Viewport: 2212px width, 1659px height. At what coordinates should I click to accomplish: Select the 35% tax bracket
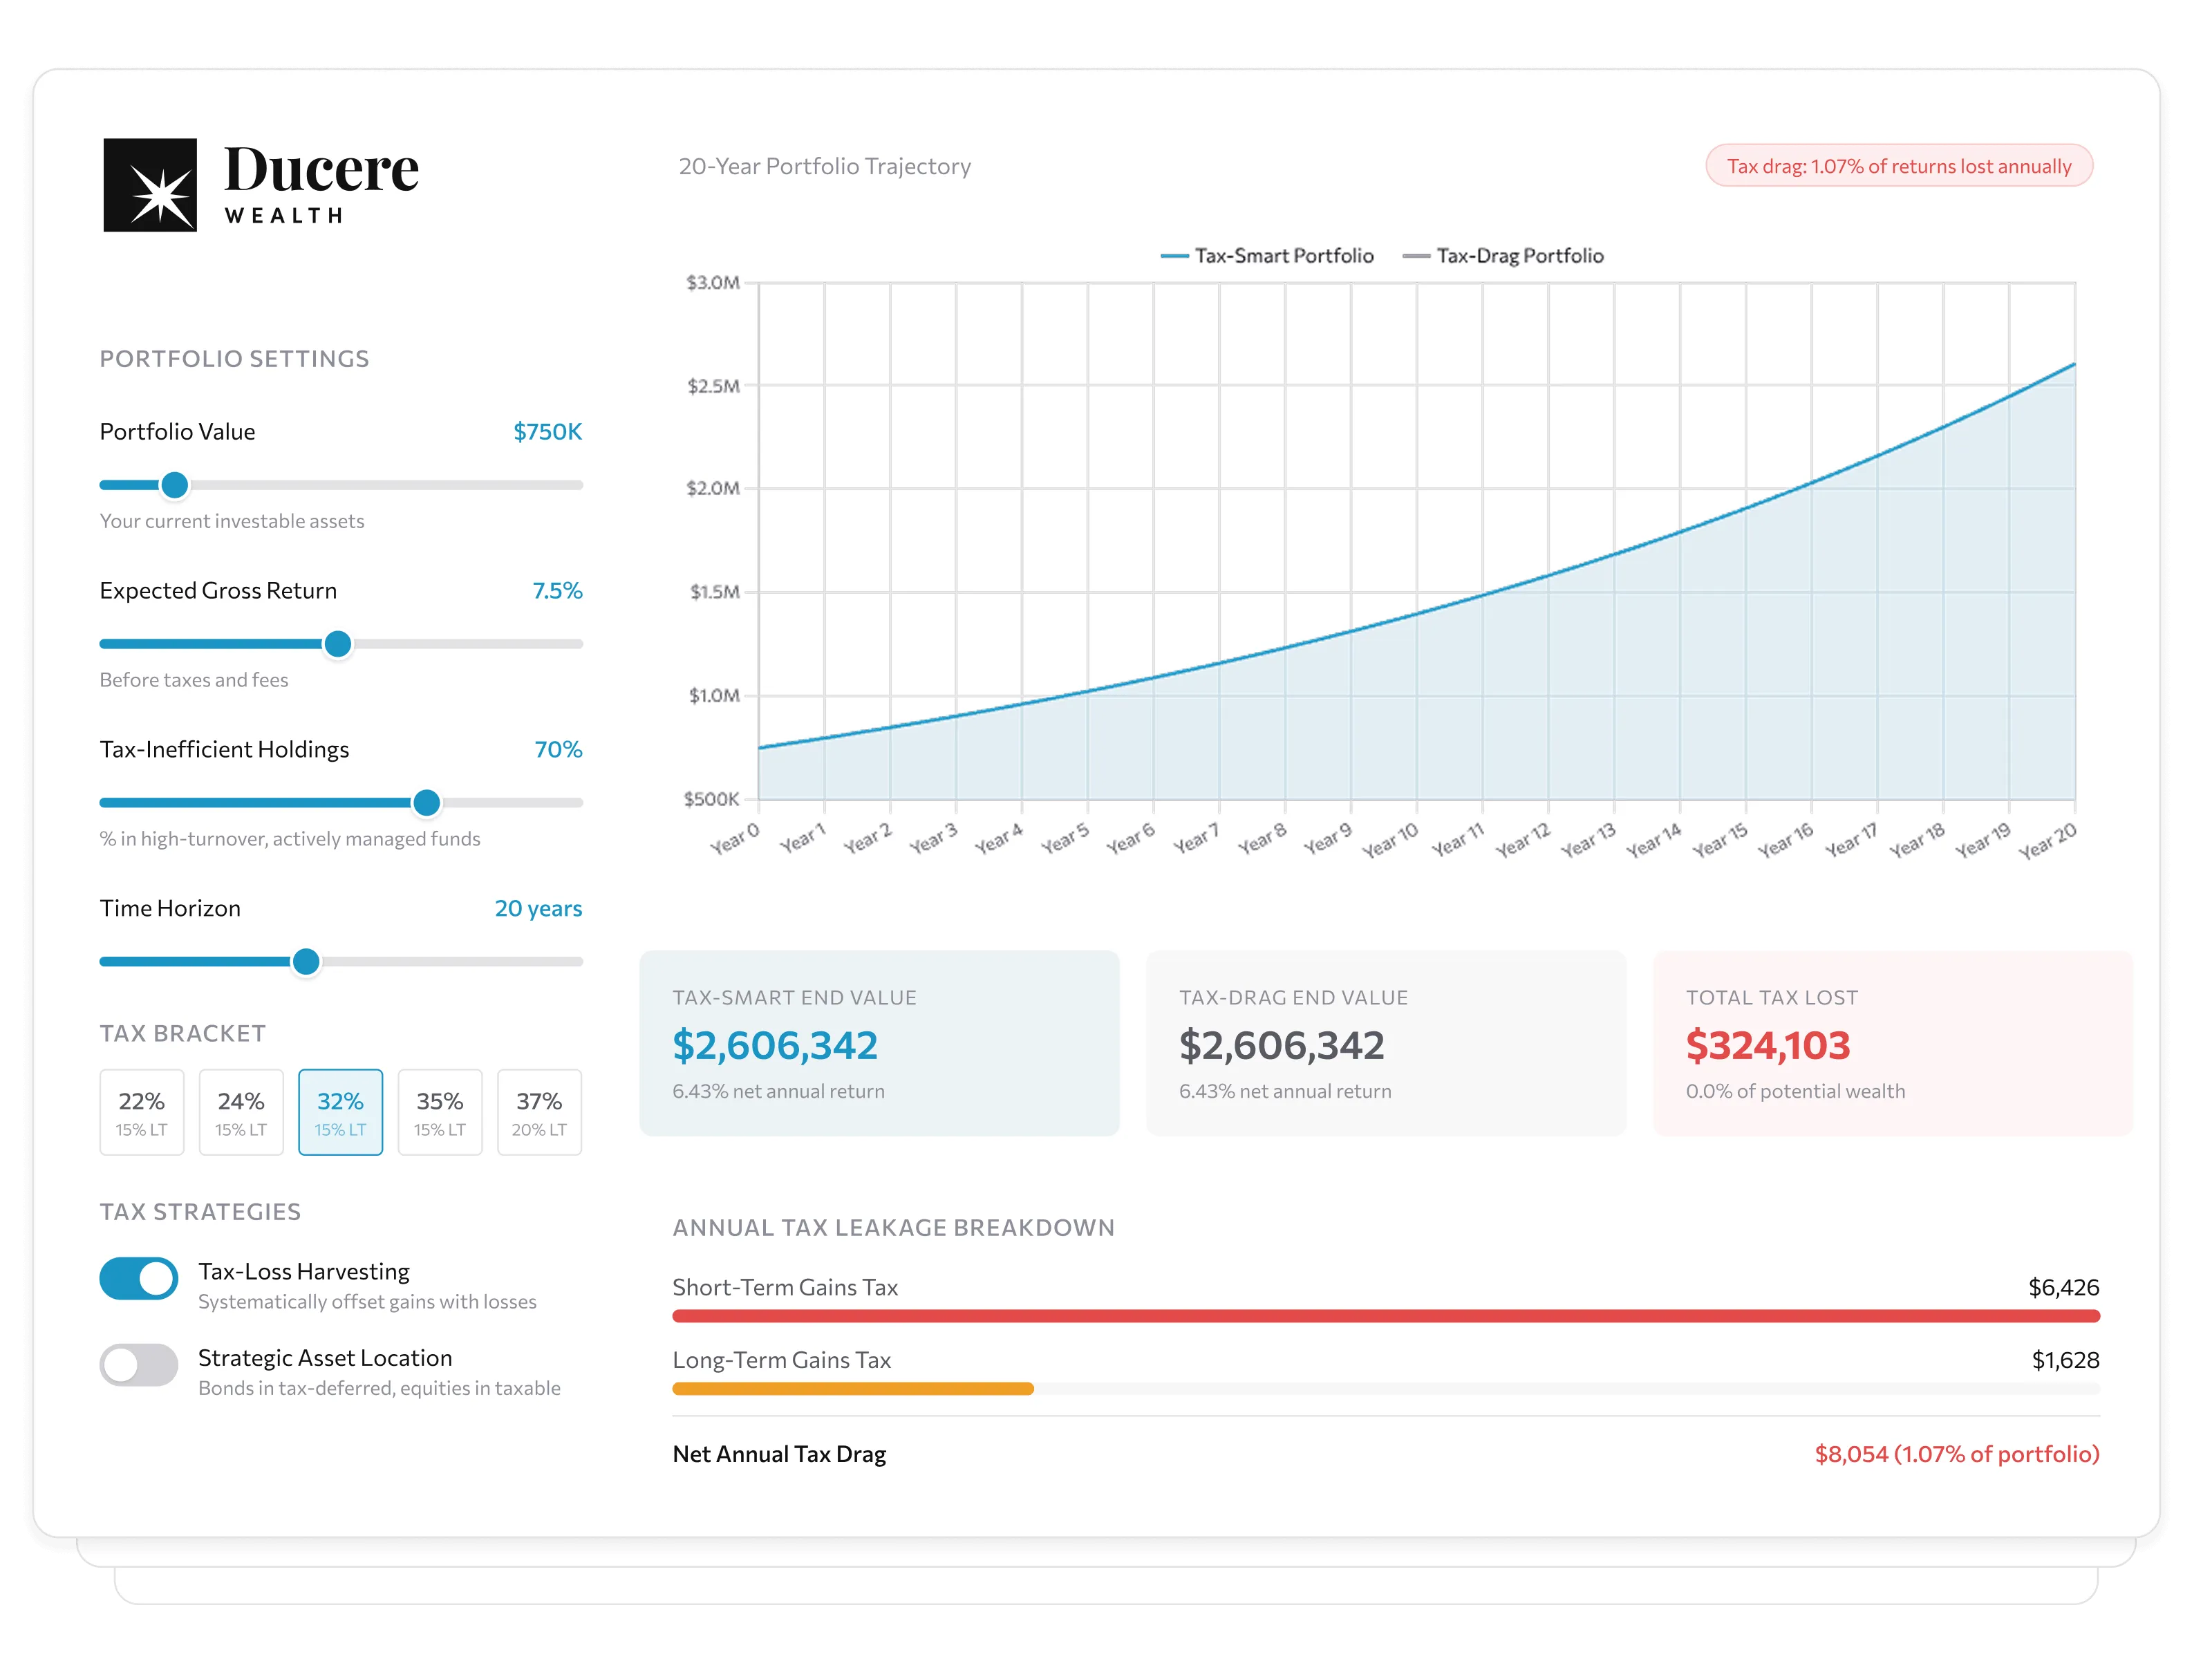click(440, 1112)
